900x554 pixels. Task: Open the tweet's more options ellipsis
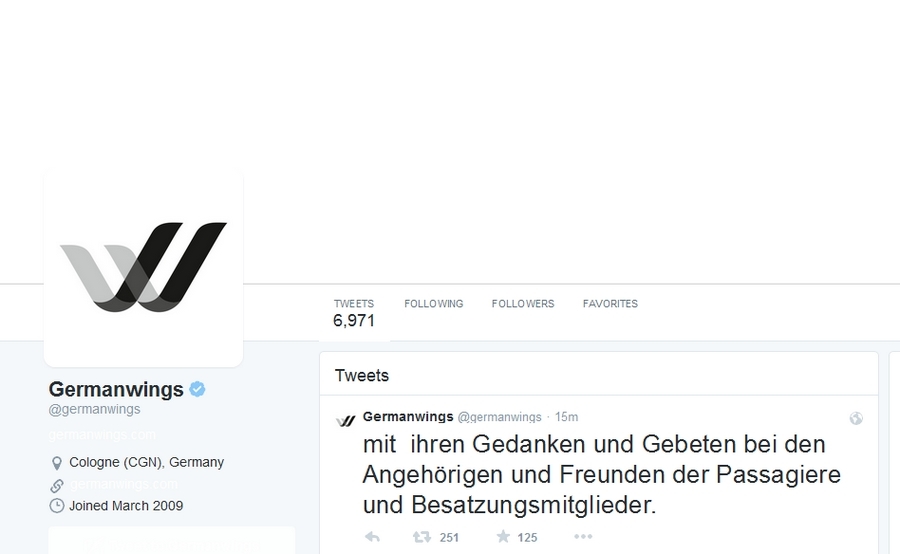click(x=583, y=537)
